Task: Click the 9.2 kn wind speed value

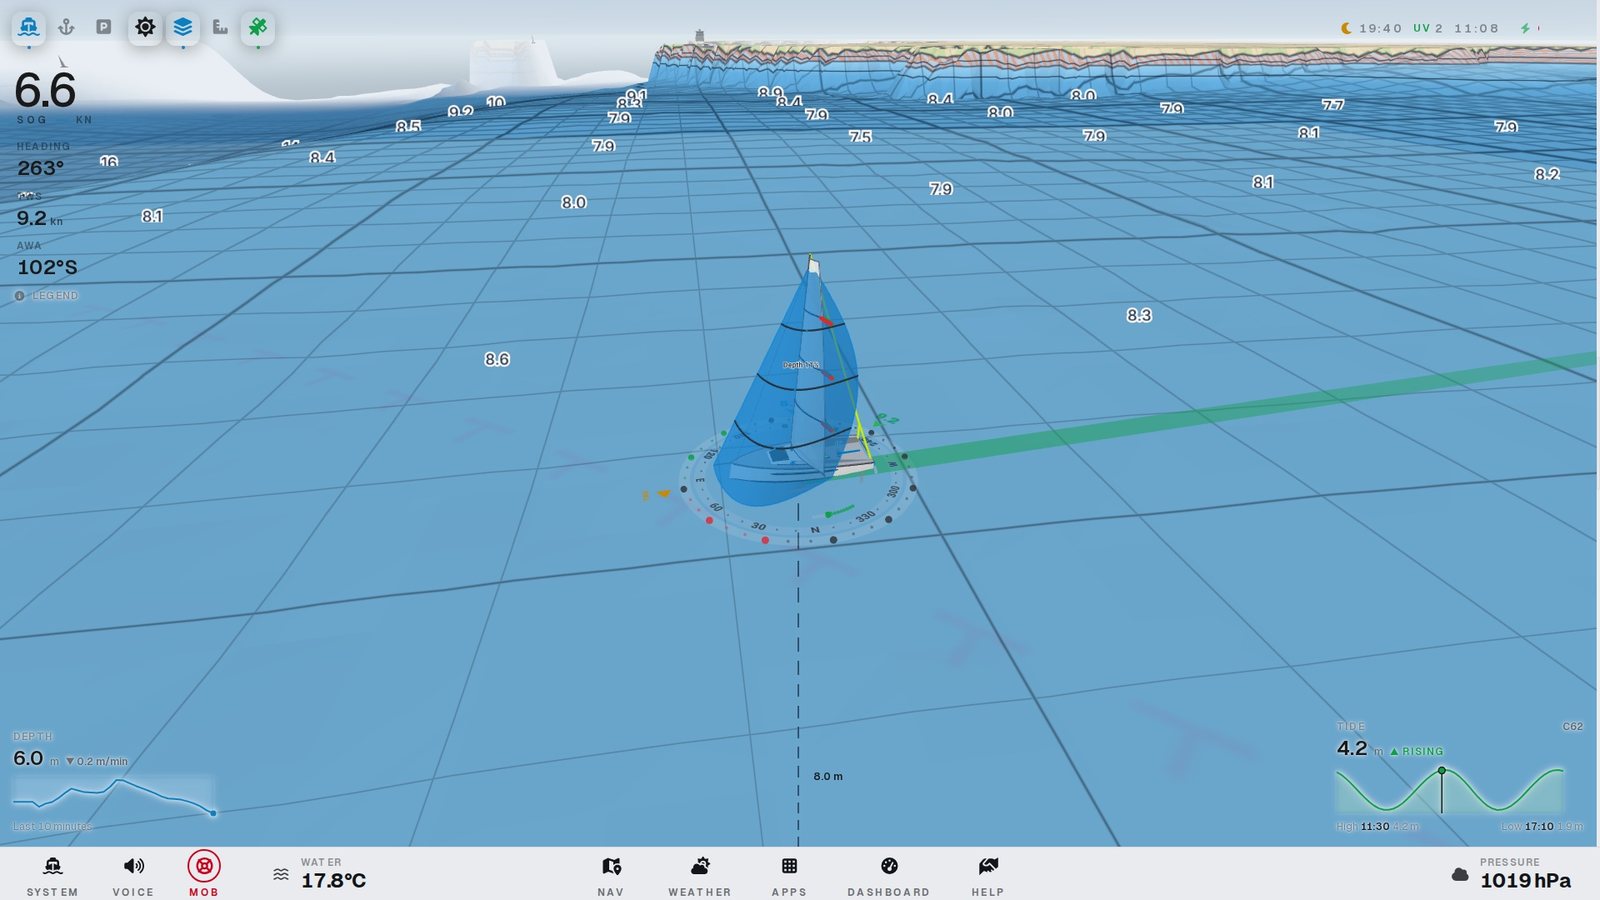Action: coord(39,218)
